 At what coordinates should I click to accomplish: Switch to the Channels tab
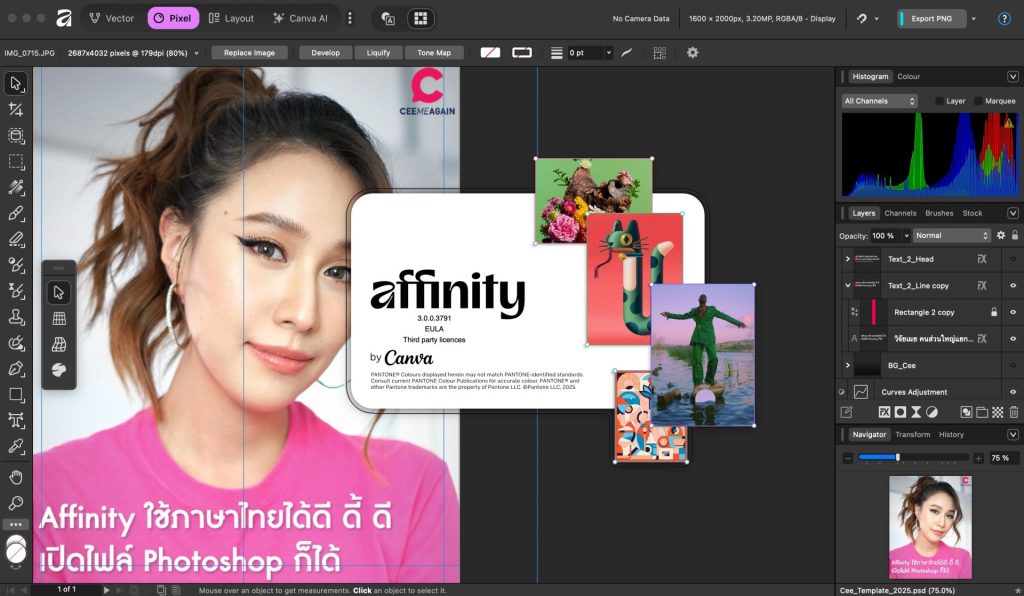click(900, 213)
